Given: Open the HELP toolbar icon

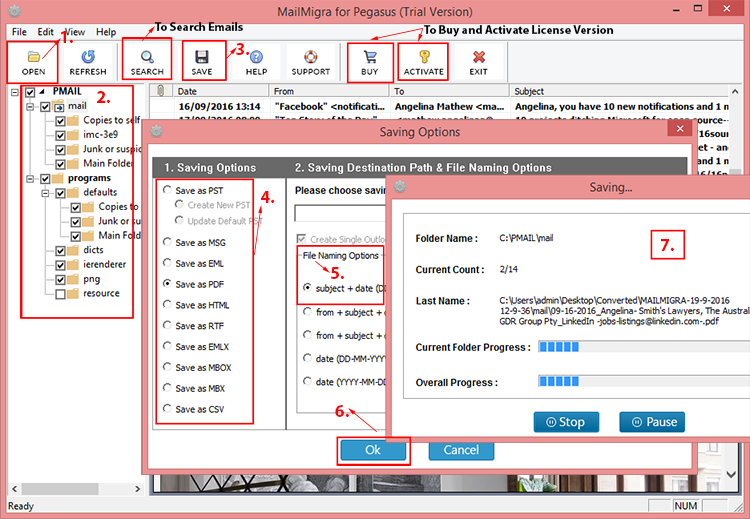Looking at the screenshot, I should (256, 62).
